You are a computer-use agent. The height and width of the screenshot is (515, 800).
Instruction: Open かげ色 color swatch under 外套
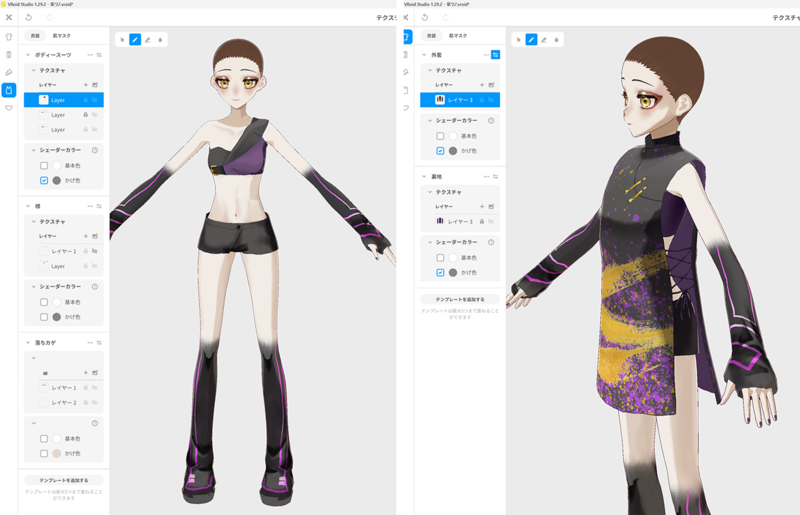click(453, 151)
